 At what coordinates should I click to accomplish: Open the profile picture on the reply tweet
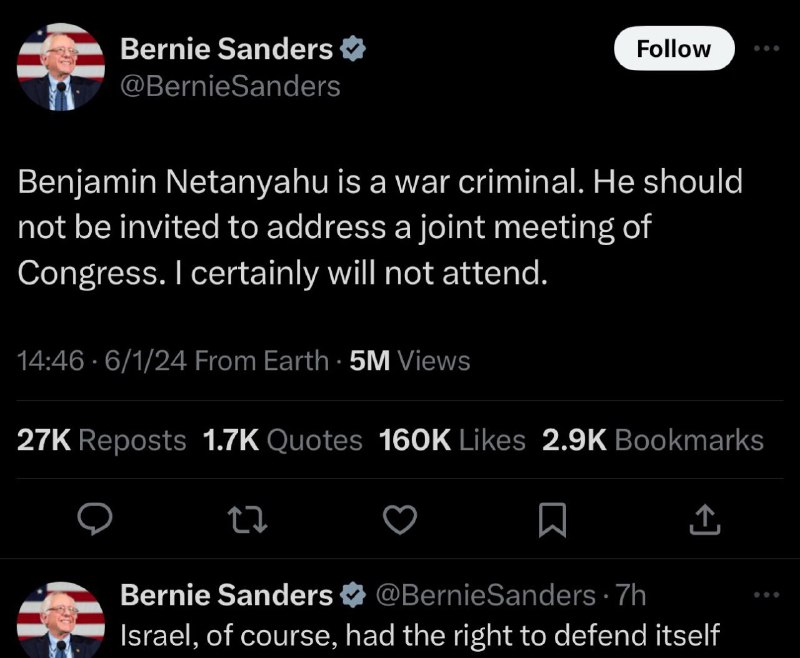tap(61, 617)
